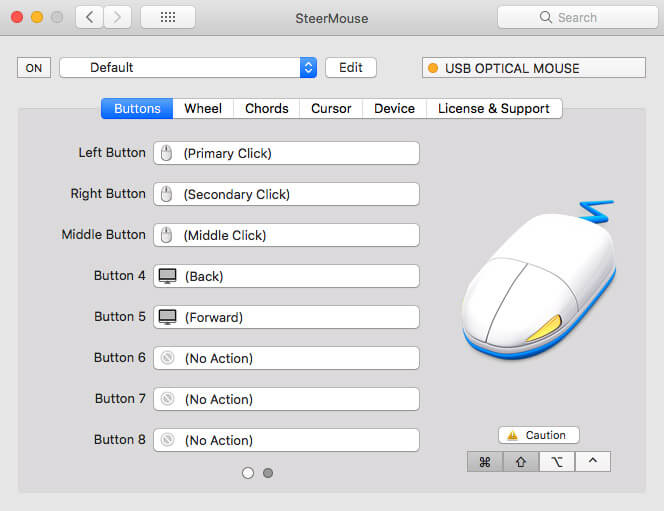Click the Command modifier key icon
This screenshot has height=511, width=664.
point(485,461)
